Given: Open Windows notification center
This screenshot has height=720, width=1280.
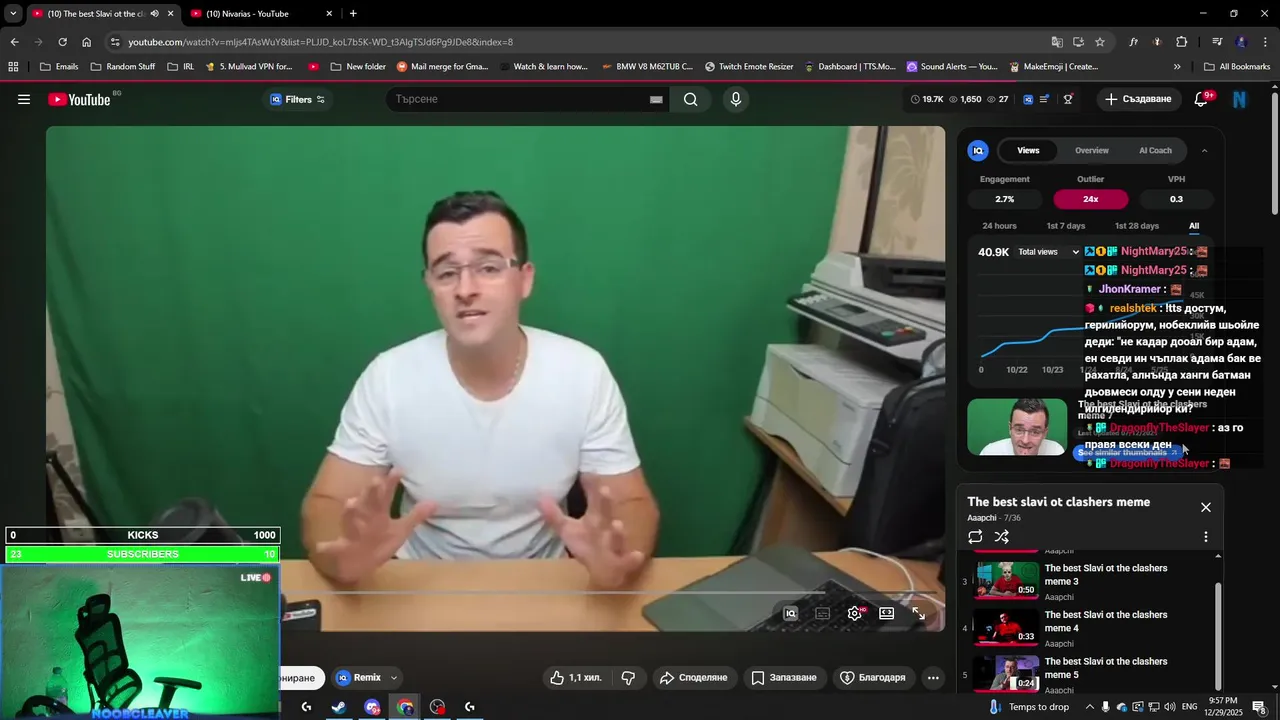Looking at the screenshot, I should (x=1259, y=707).
